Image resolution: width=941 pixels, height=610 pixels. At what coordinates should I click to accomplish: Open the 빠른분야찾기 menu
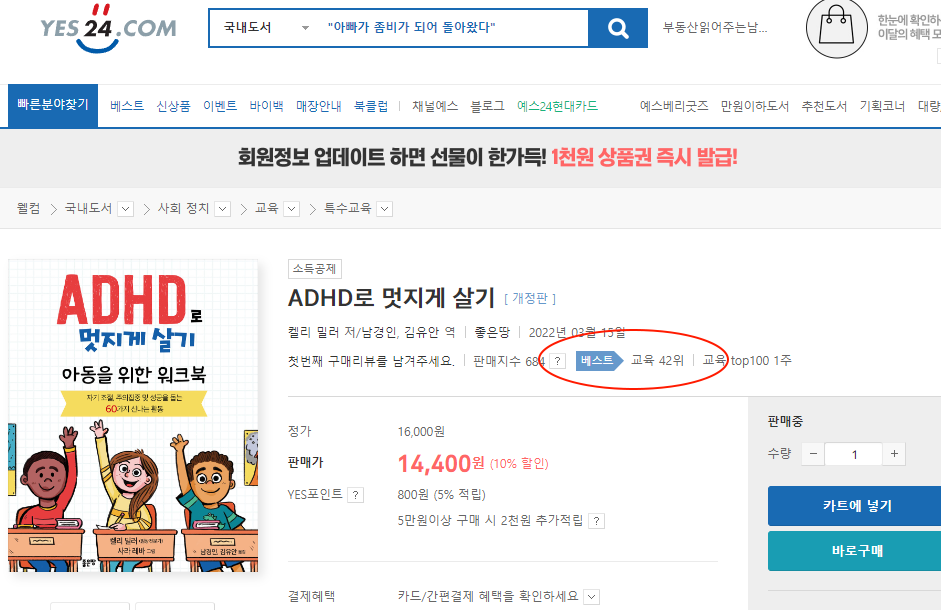(53, 105)
